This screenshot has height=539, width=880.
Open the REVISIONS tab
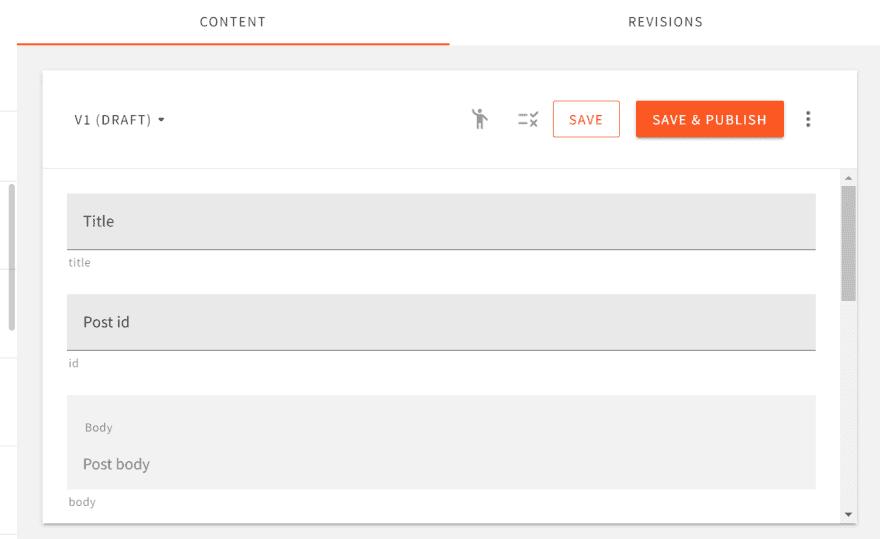click(665, 22)
